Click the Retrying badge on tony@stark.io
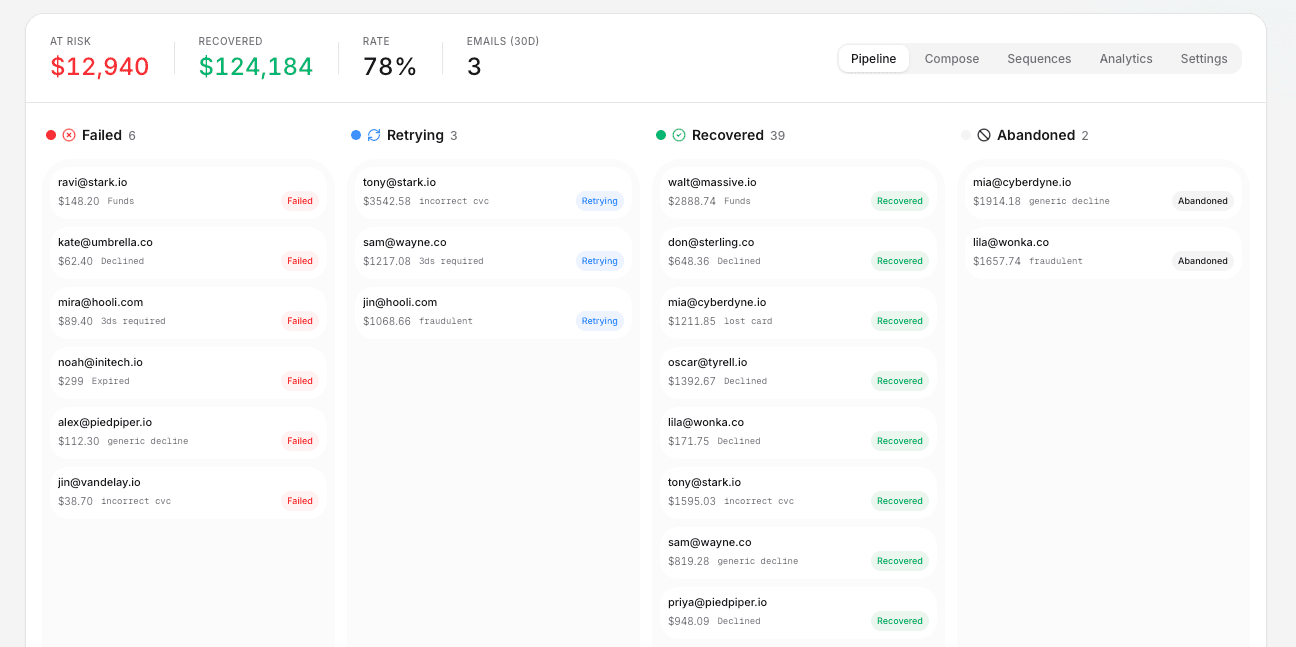Viewport: 1296px width, 647px height. 600,201
